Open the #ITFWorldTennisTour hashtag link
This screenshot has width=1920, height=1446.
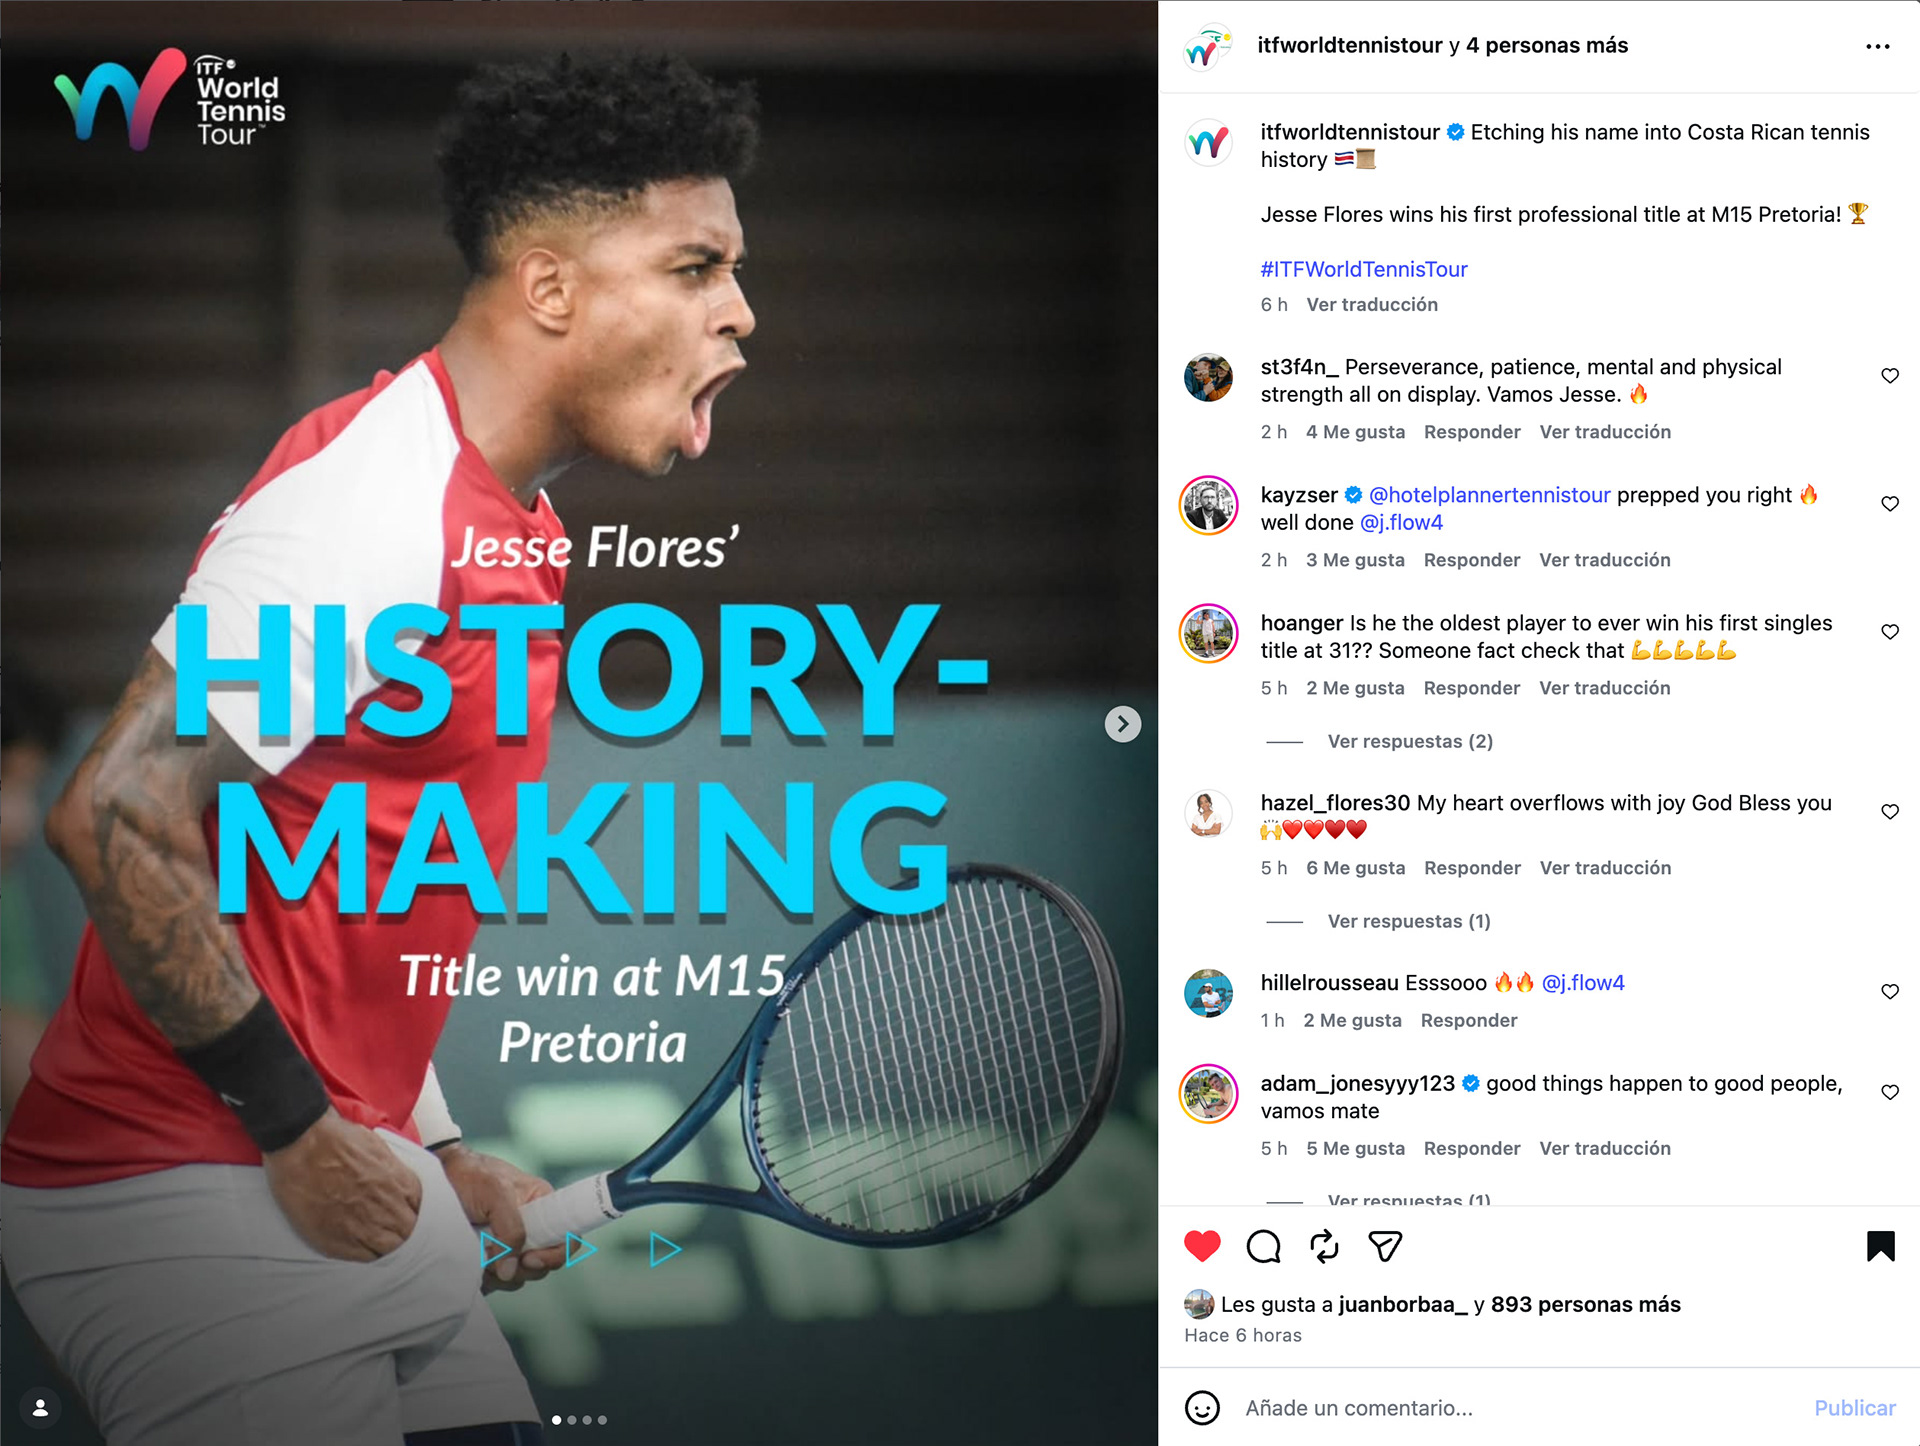[1363, 269]
